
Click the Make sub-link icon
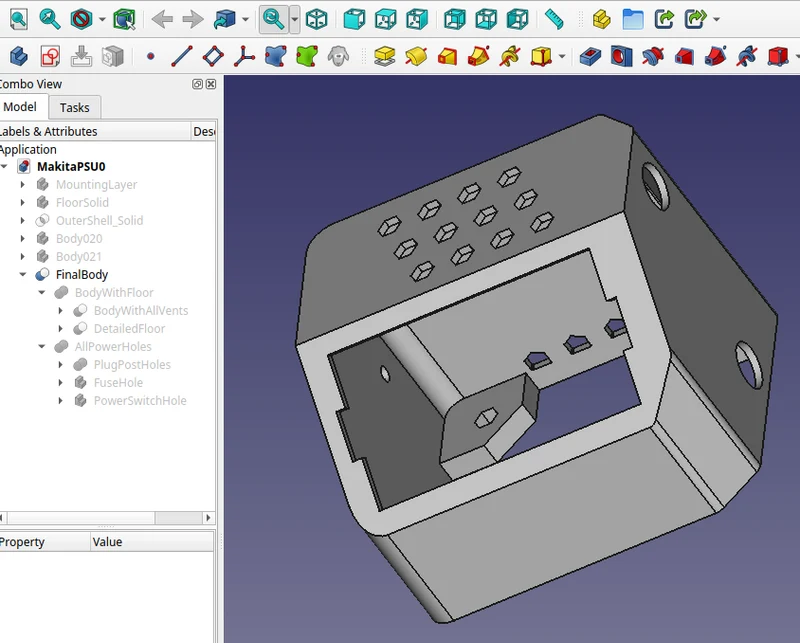[696, 19]
